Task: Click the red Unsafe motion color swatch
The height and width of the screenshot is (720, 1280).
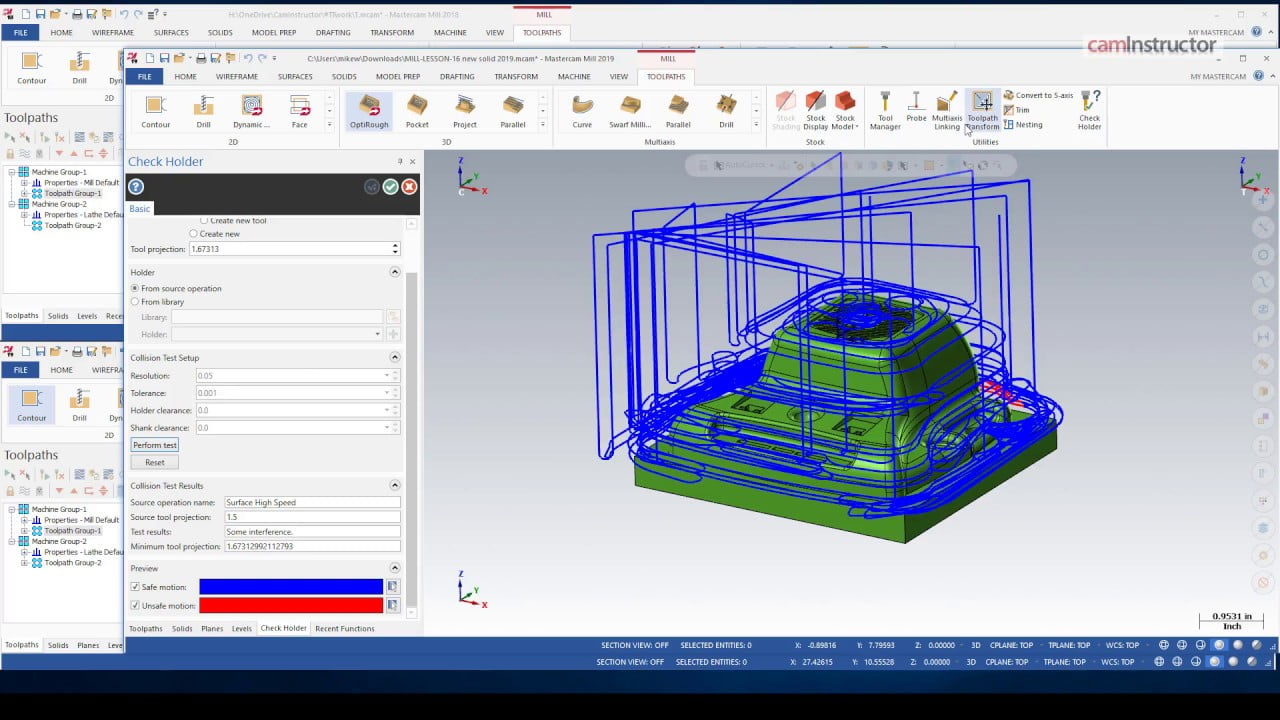Action: click(x=291, y=606)
